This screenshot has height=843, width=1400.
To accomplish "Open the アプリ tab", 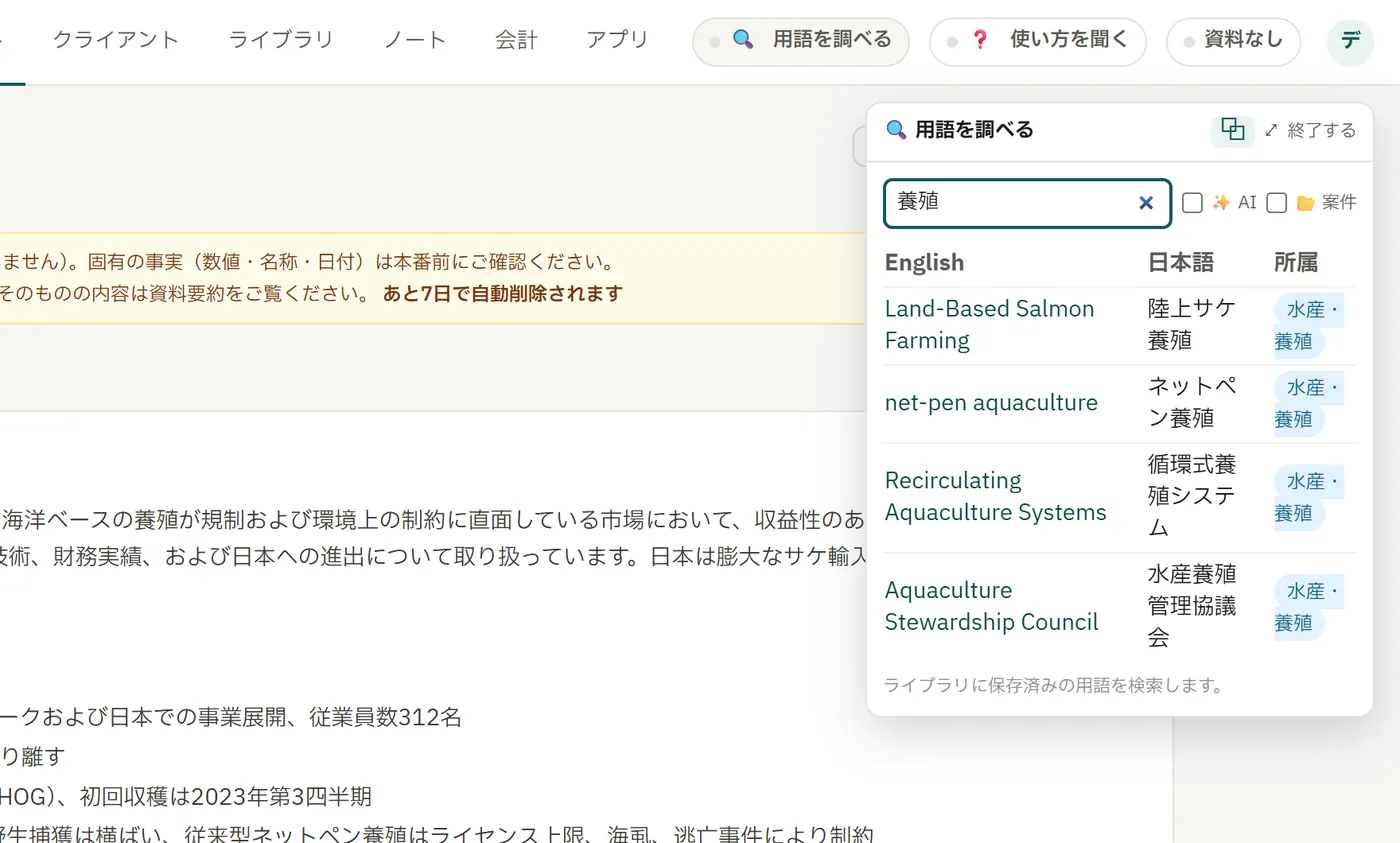I will pyautogui.click(x=617, y=40).
